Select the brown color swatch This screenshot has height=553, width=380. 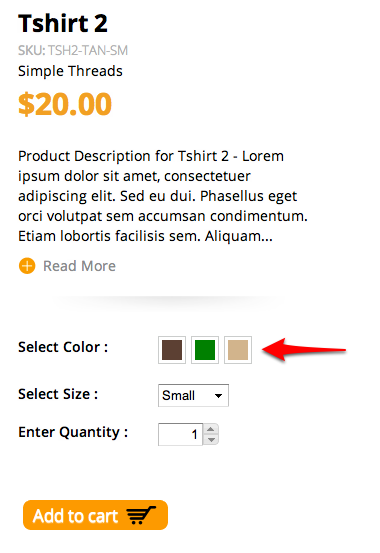172,350
